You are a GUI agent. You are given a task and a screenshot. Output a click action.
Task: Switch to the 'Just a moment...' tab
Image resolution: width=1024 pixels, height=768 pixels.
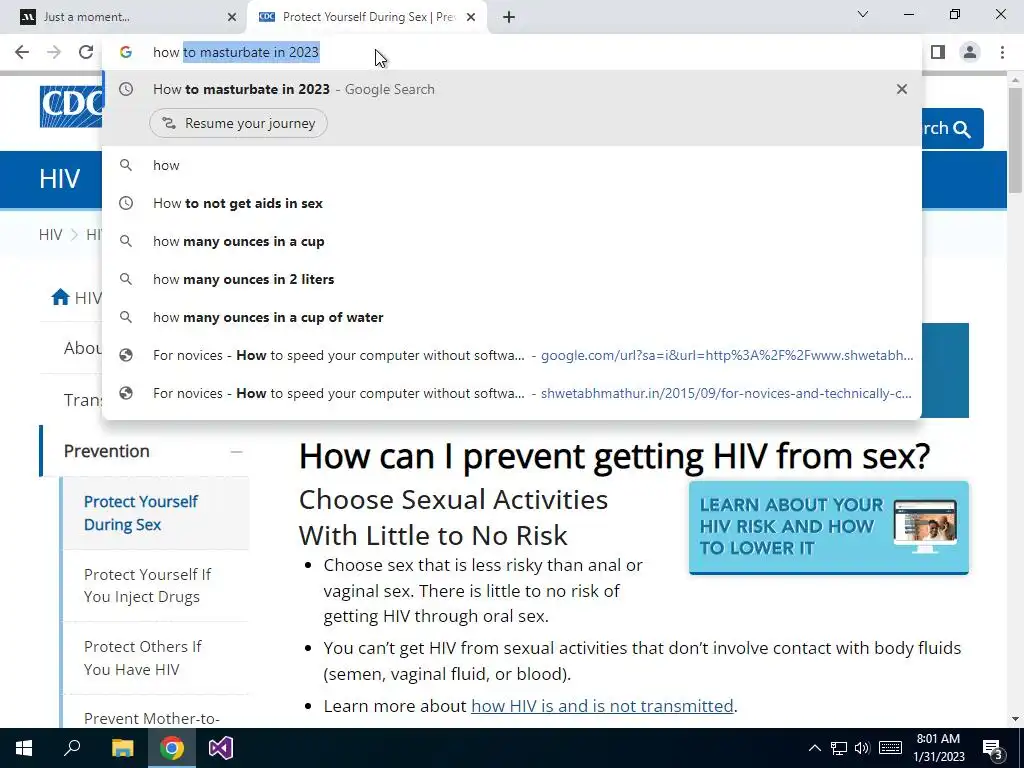point(124,17)
